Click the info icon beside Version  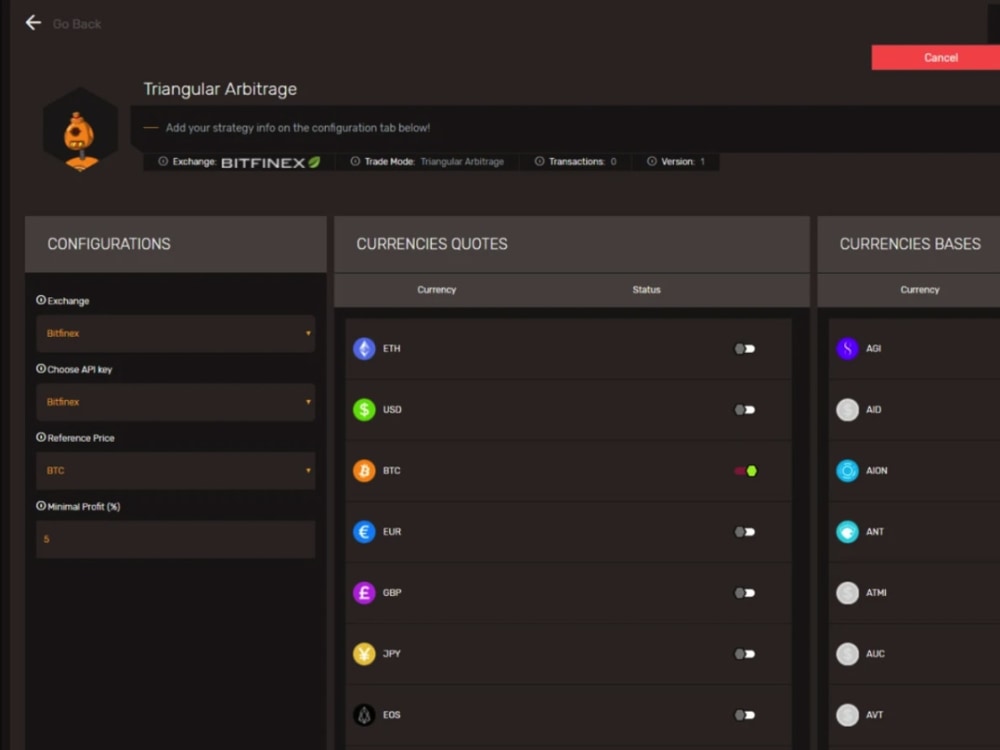coord(652,161)
